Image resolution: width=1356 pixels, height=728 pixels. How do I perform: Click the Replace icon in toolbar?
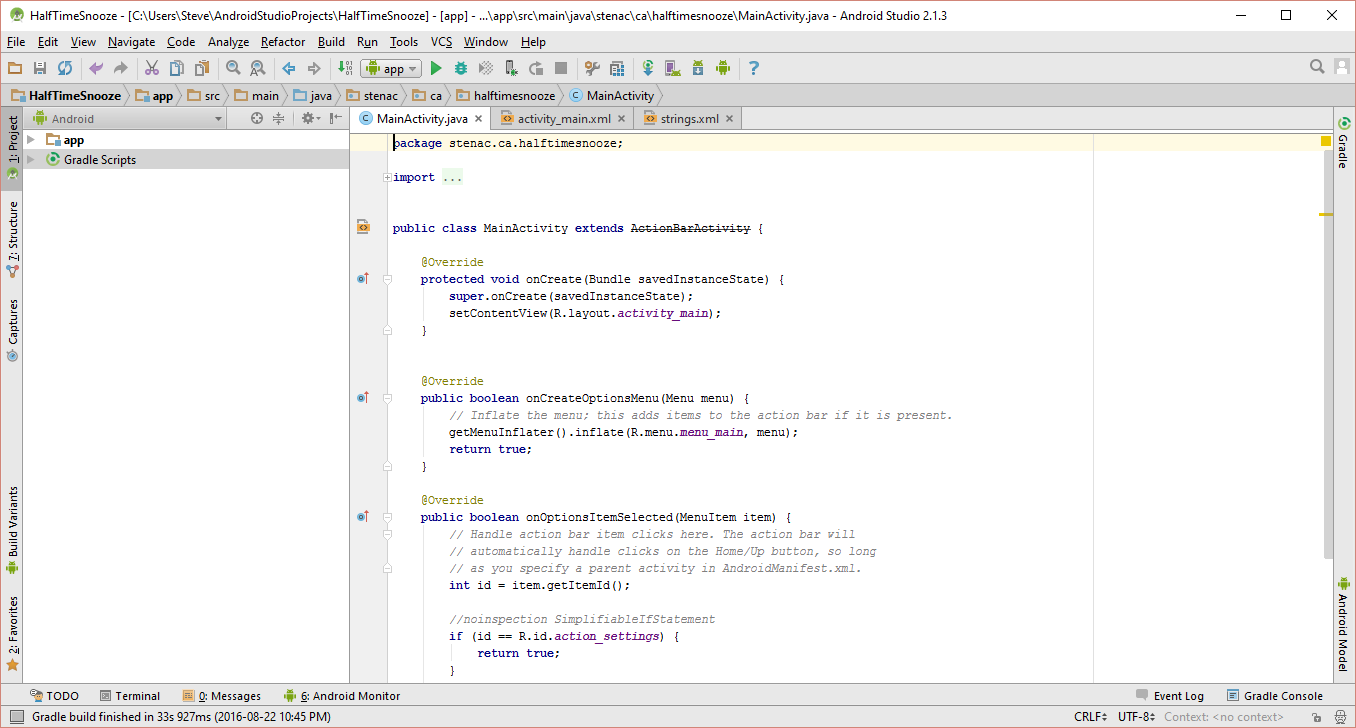pos(258,68)
